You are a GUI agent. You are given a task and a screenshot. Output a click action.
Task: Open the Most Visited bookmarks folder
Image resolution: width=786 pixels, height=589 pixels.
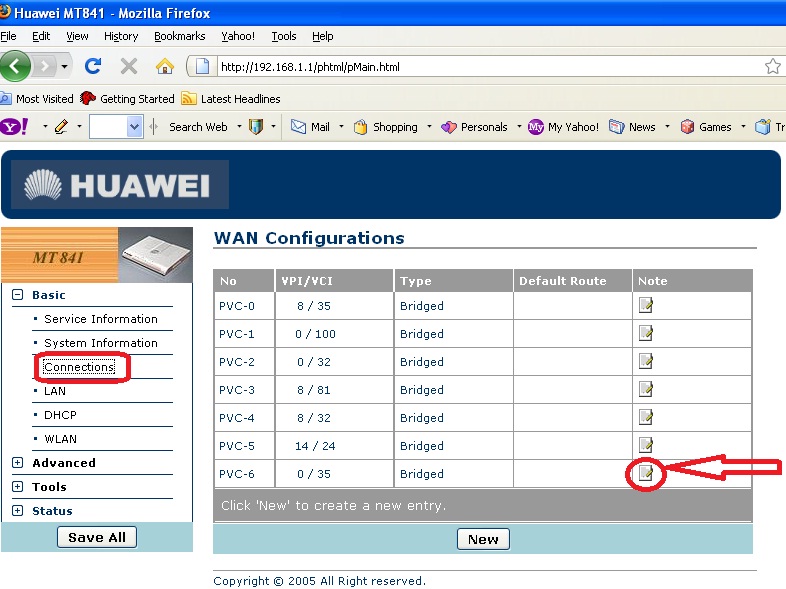coord(38,99)
